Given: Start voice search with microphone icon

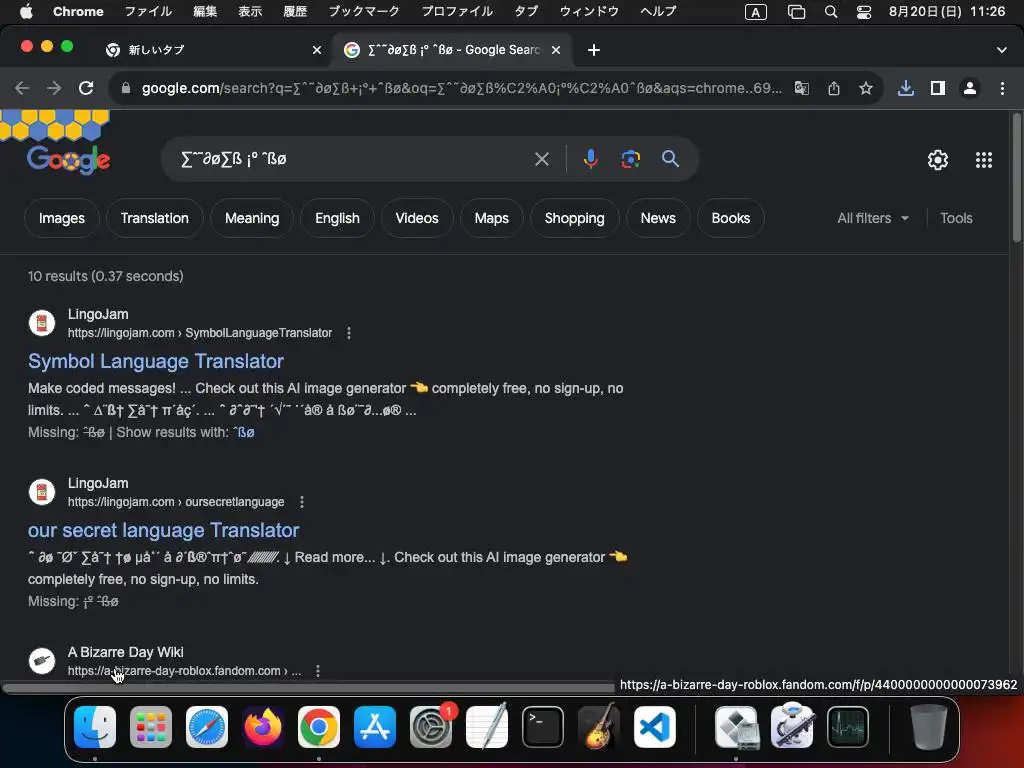Looking at the screenshot, I should tap(590, 159).
